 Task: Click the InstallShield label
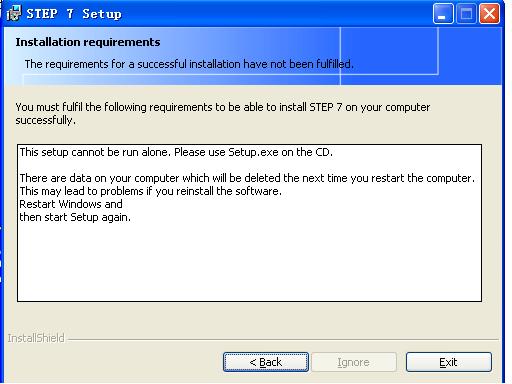pos(36,338)
